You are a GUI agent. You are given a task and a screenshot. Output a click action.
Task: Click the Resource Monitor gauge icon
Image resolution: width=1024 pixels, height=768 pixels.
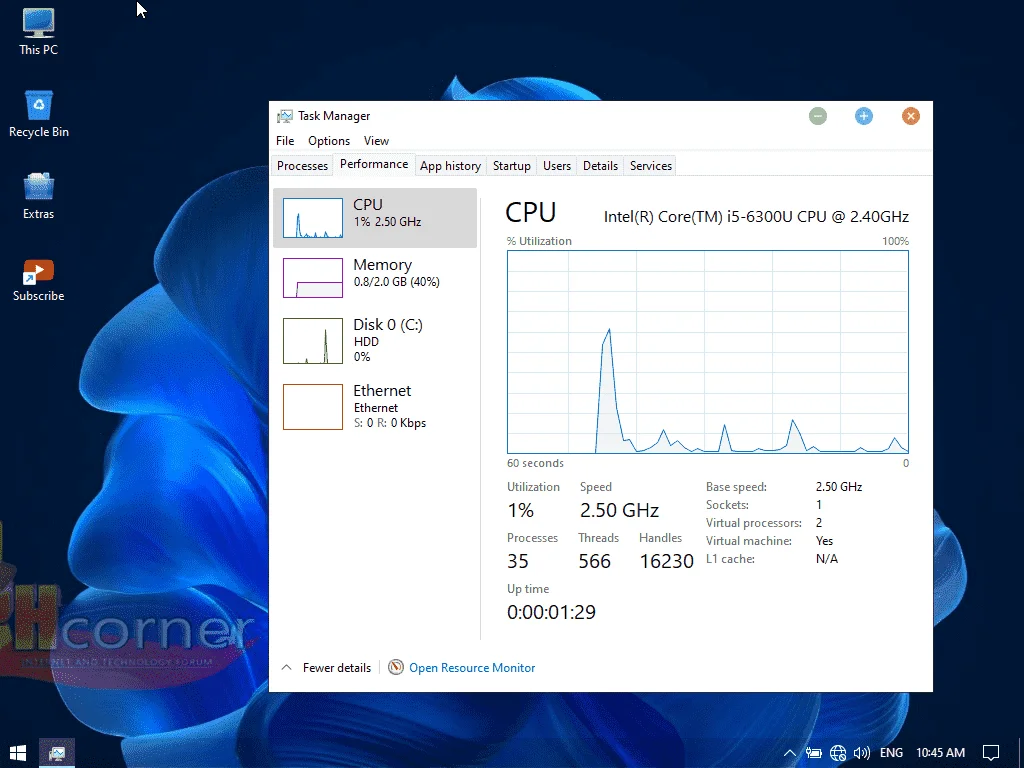tap(395, 667)
